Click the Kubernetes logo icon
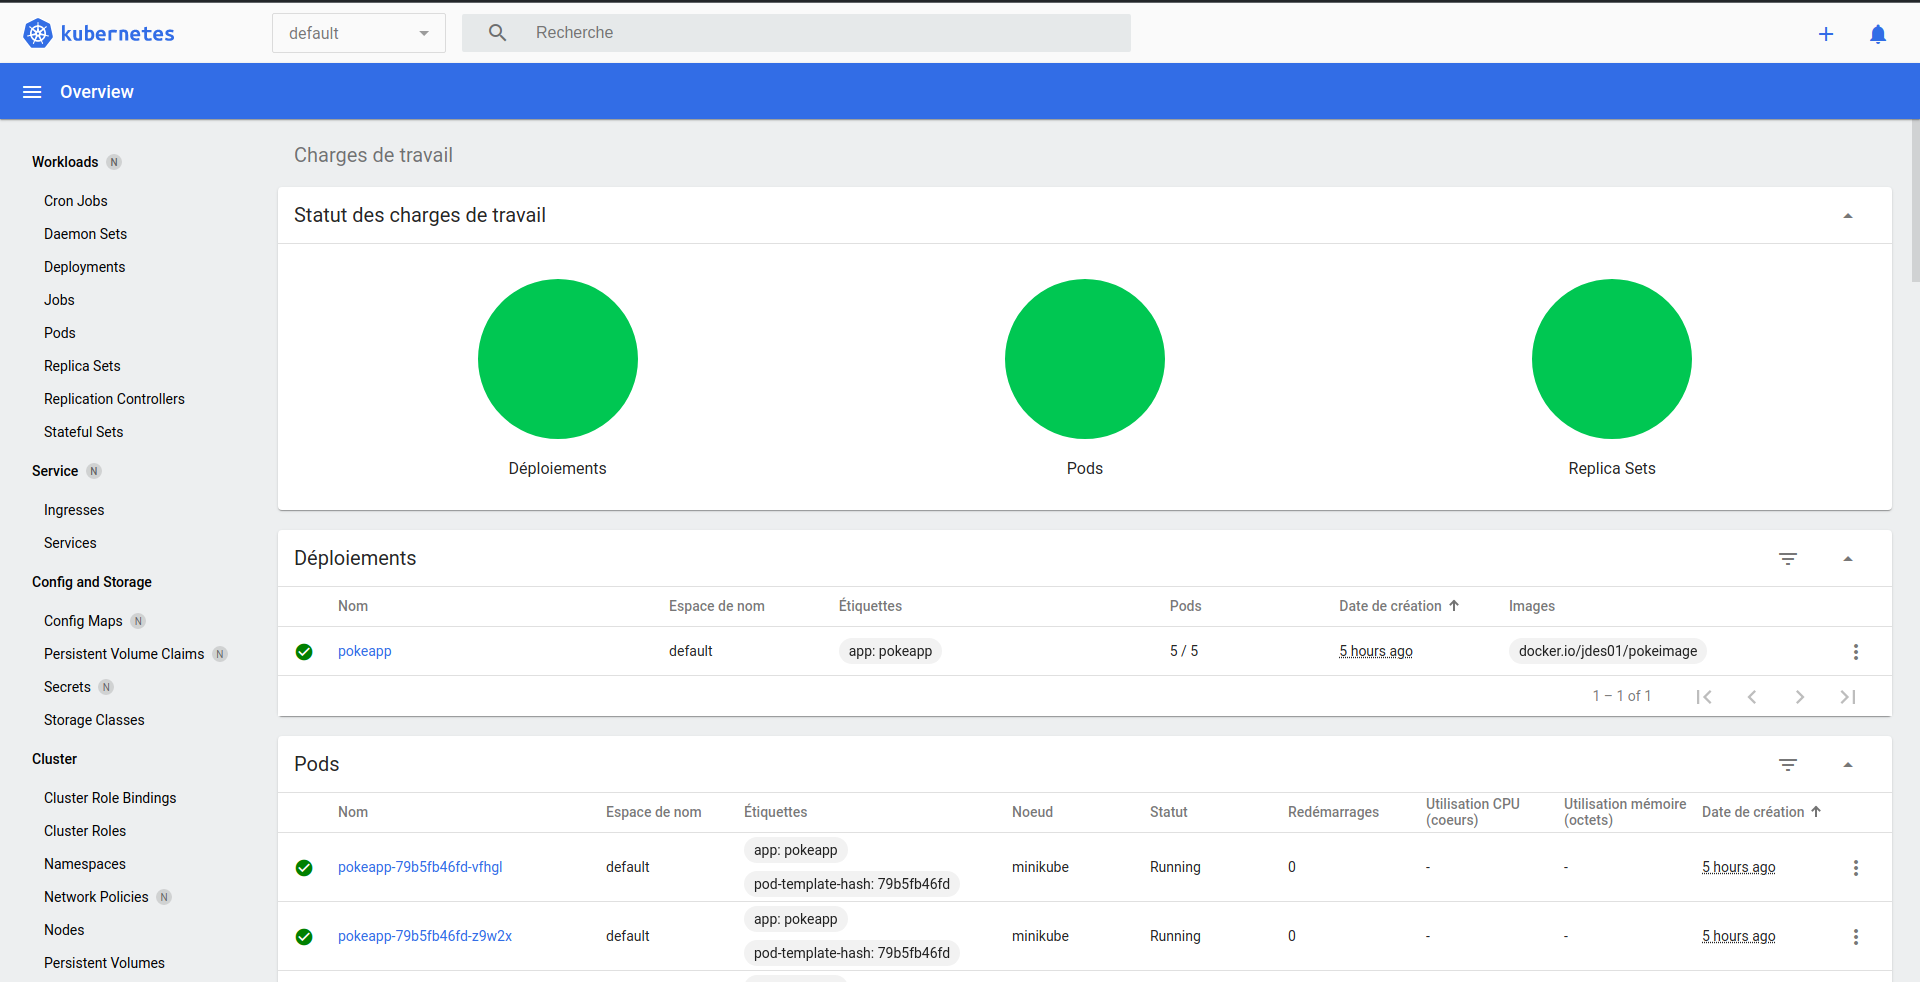 click(x=38, y=33)
